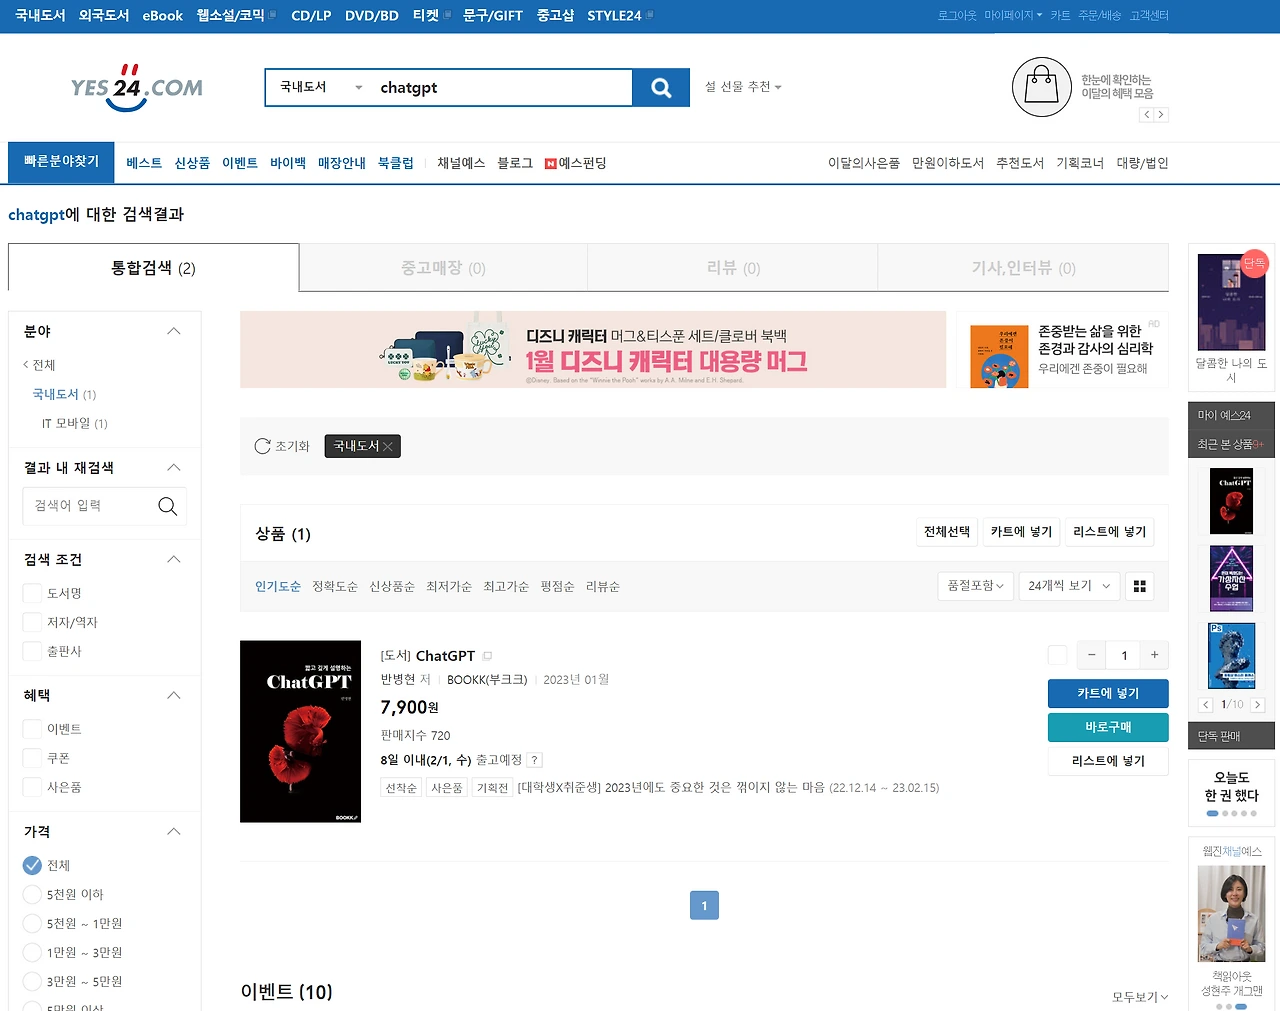Expand the 설 선물 추천 dropdown
Screen dimensions: 1280x1011
point(743,87)
